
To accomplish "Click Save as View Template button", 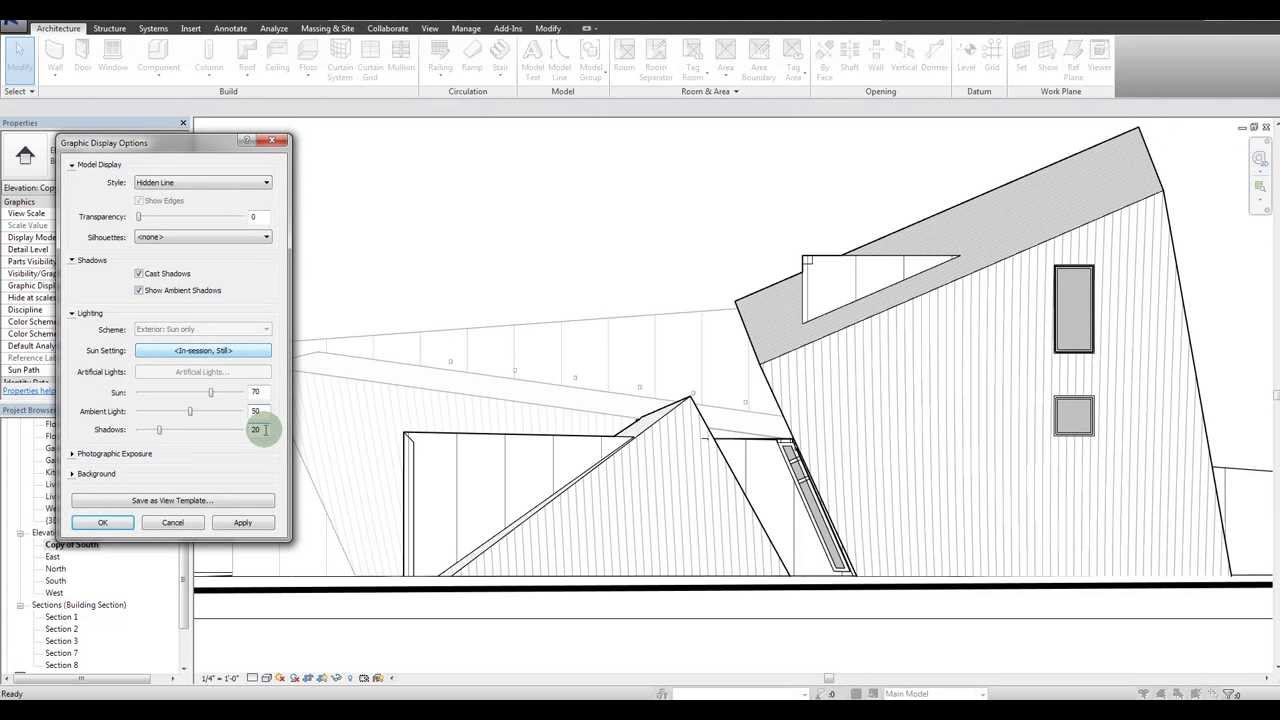I will pos(173,500).
